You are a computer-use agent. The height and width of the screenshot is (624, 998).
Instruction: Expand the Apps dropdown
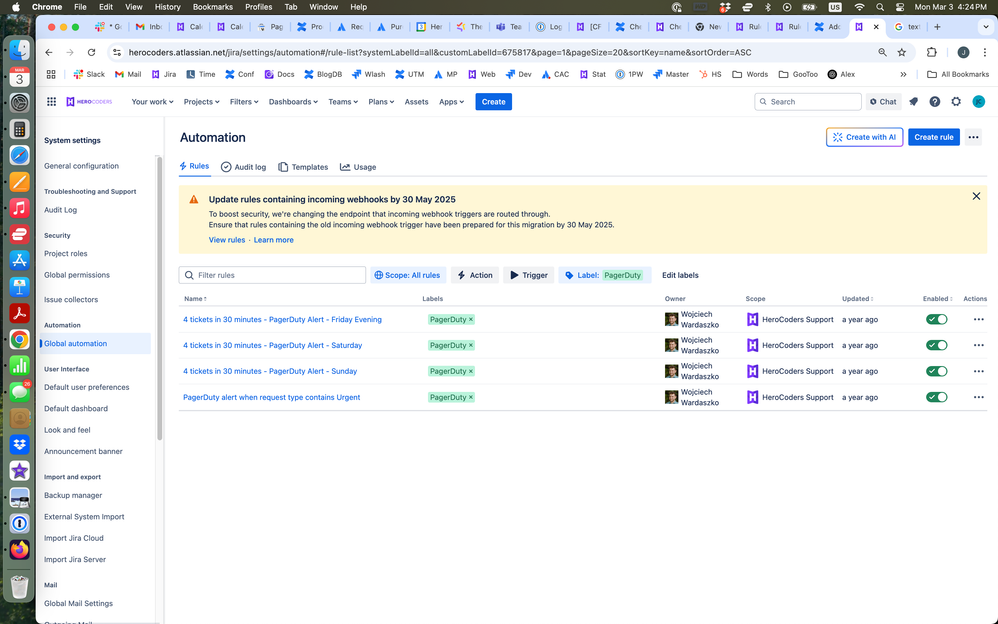[451, 102]
